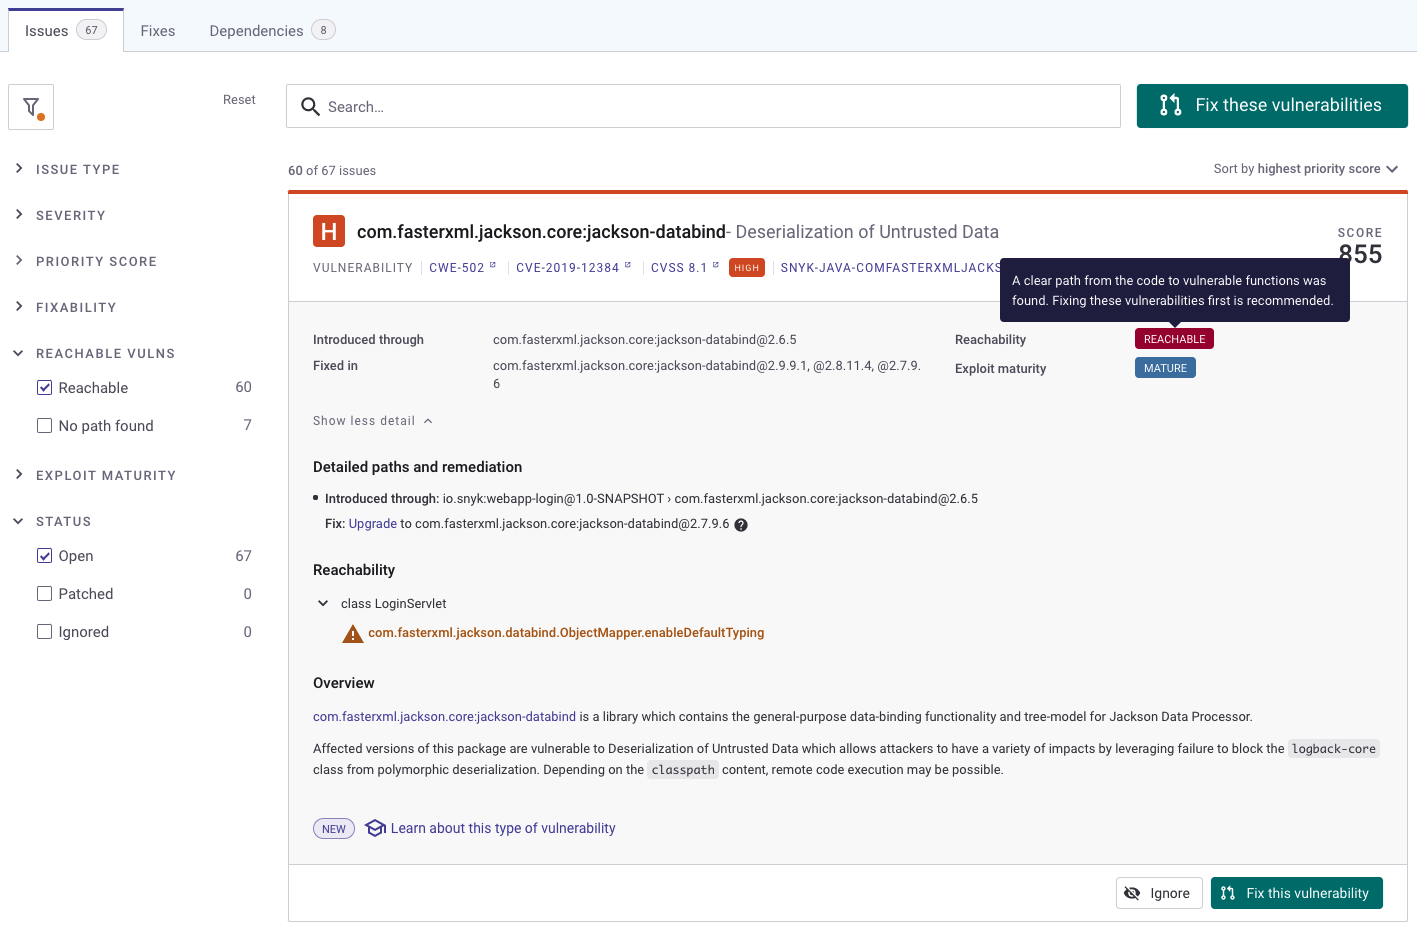
Task: Click the Upgrade fix link
Action: coord(373,524)
